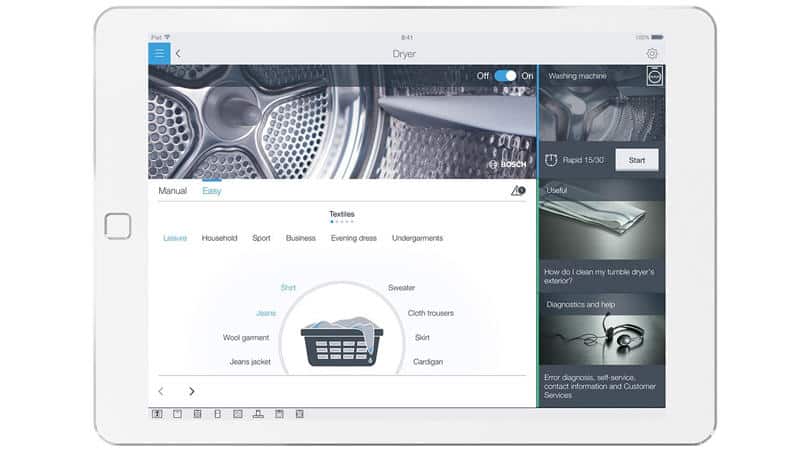
Task: Select Sweater textile option
Action: click(401, 288)
